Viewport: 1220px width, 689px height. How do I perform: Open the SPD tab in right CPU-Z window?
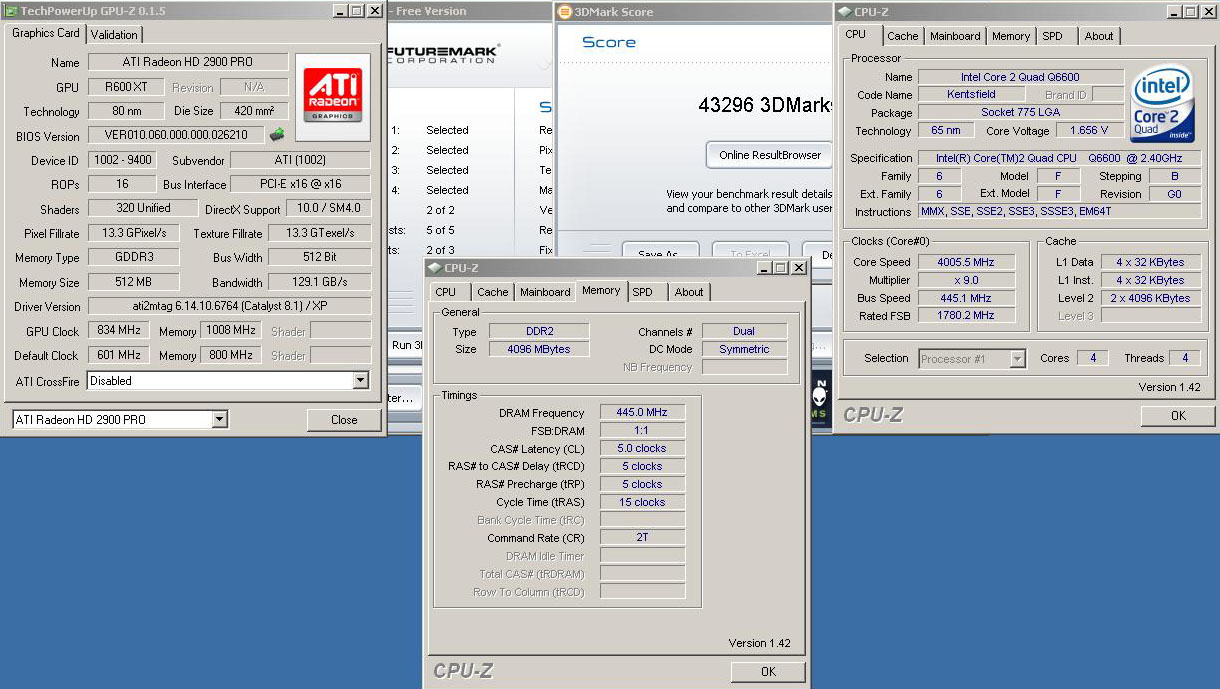point(1053,36)
